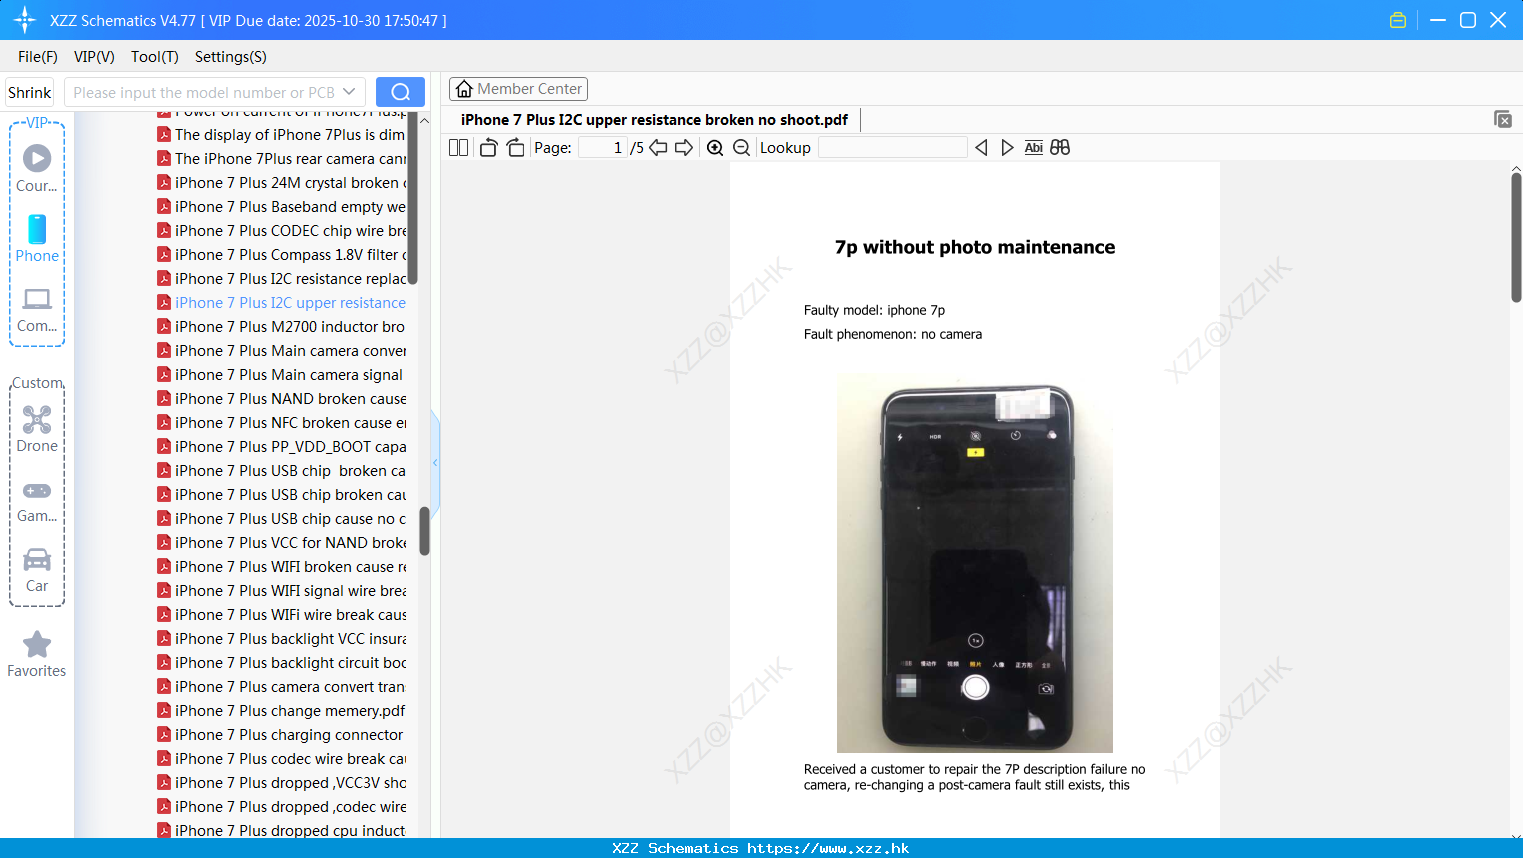Open the Game console category
Image resolution: width=1523 pixels, height=858 pixels.
tap(37, 500)
